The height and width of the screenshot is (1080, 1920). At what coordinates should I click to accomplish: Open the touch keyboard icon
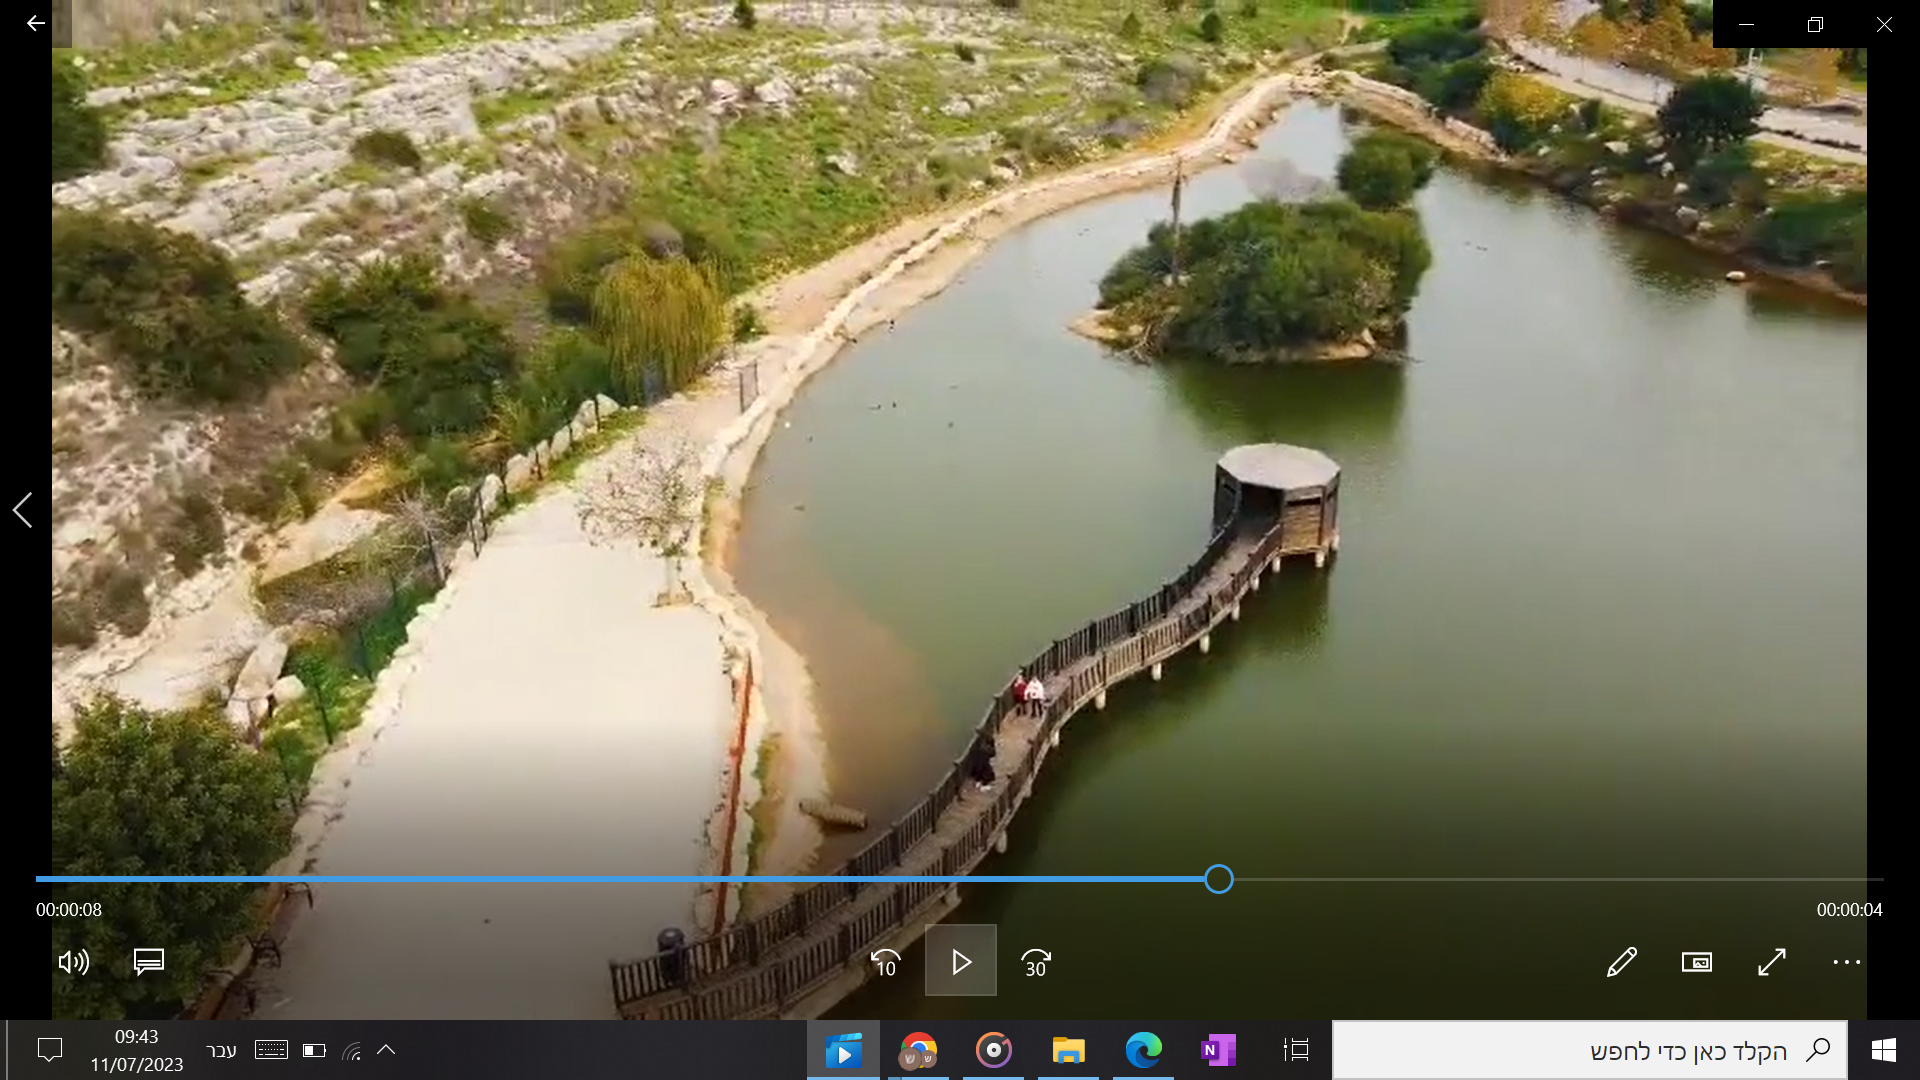pyautogui.click(x=271, y=1050)
